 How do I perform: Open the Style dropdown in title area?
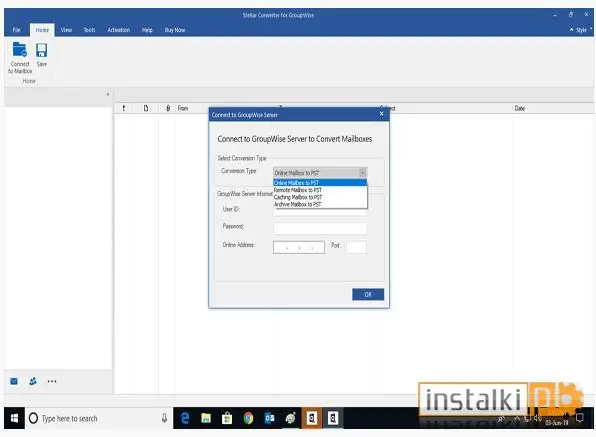pos(582,30)
